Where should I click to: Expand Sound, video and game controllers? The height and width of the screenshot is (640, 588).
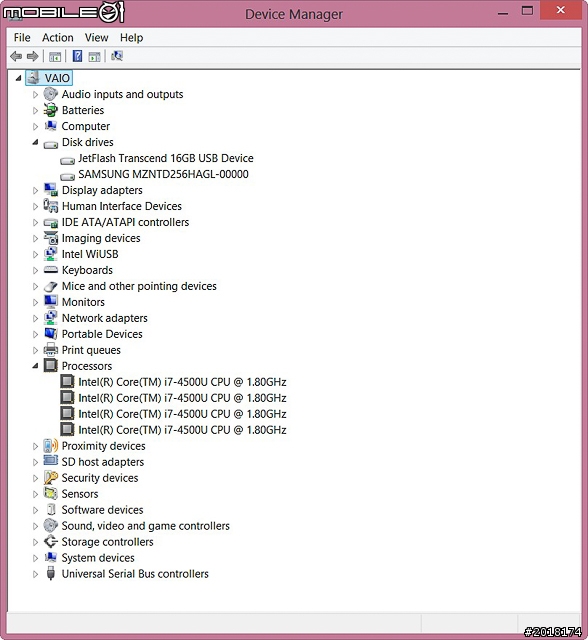36,526
